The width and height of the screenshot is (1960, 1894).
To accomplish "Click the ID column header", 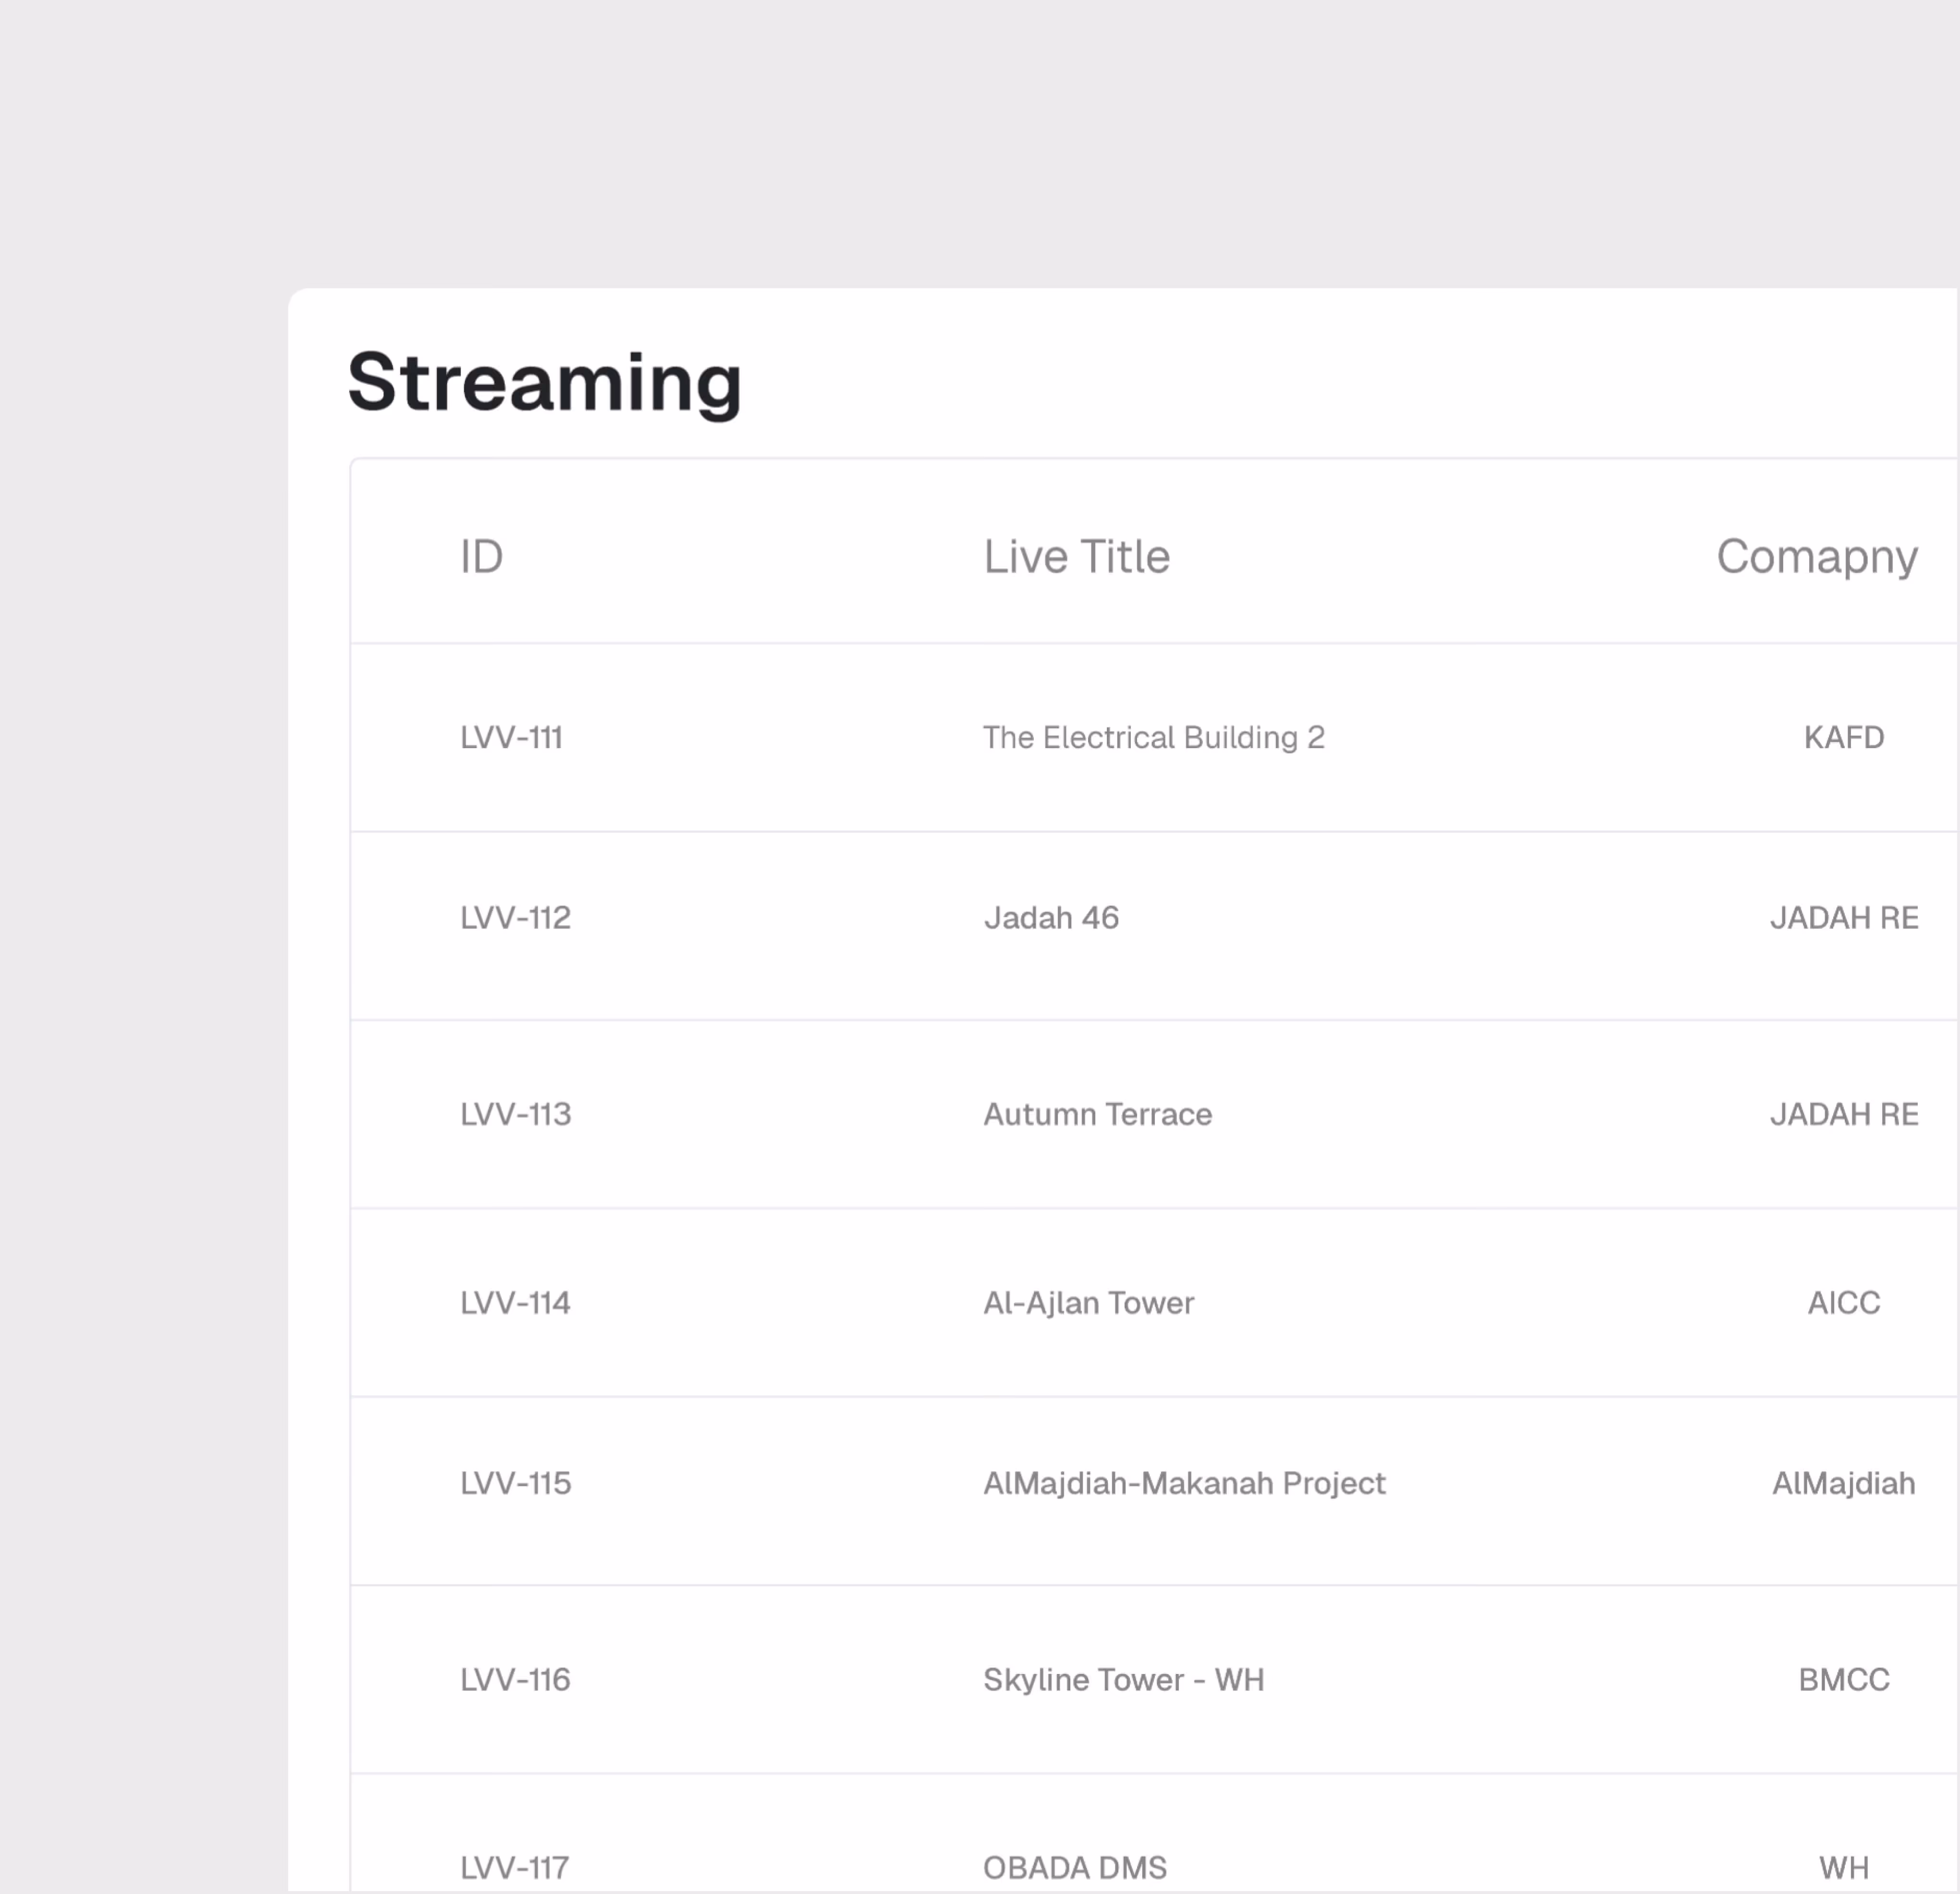I will click(x=481, y=556).
